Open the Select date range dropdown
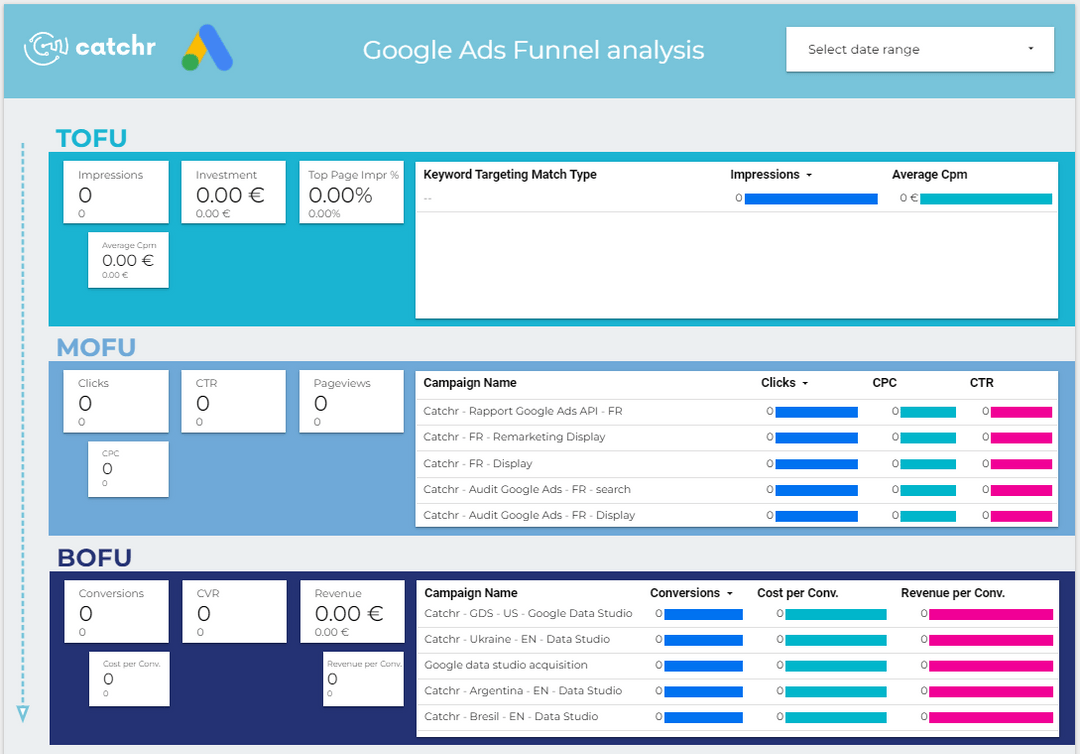 (x=918, y=49)
